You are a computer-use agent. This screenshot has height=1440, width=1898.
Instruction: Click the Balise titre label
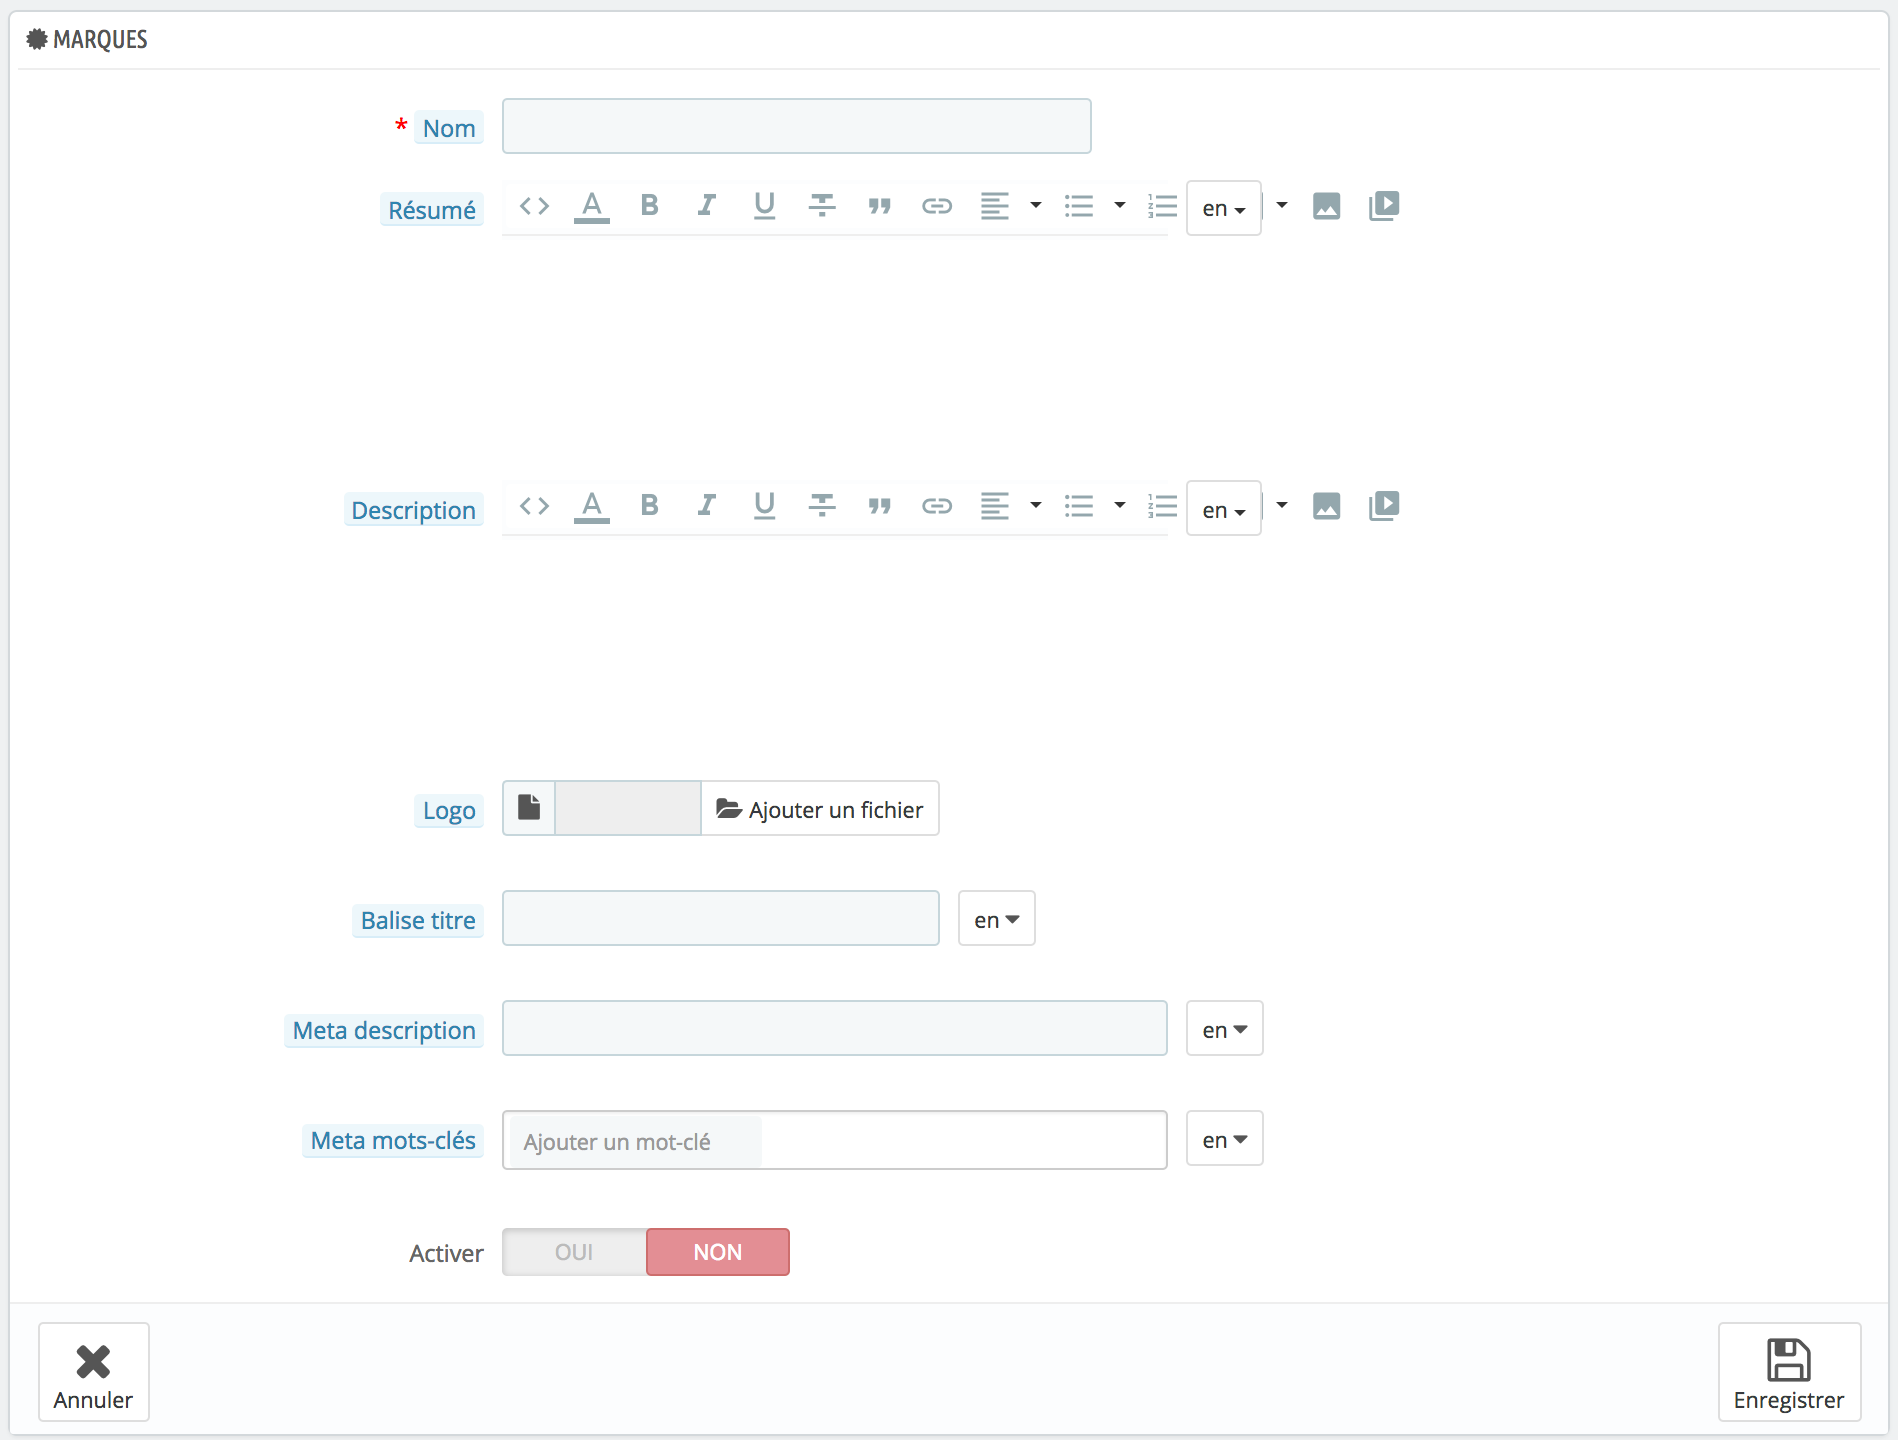pos(418,920)
